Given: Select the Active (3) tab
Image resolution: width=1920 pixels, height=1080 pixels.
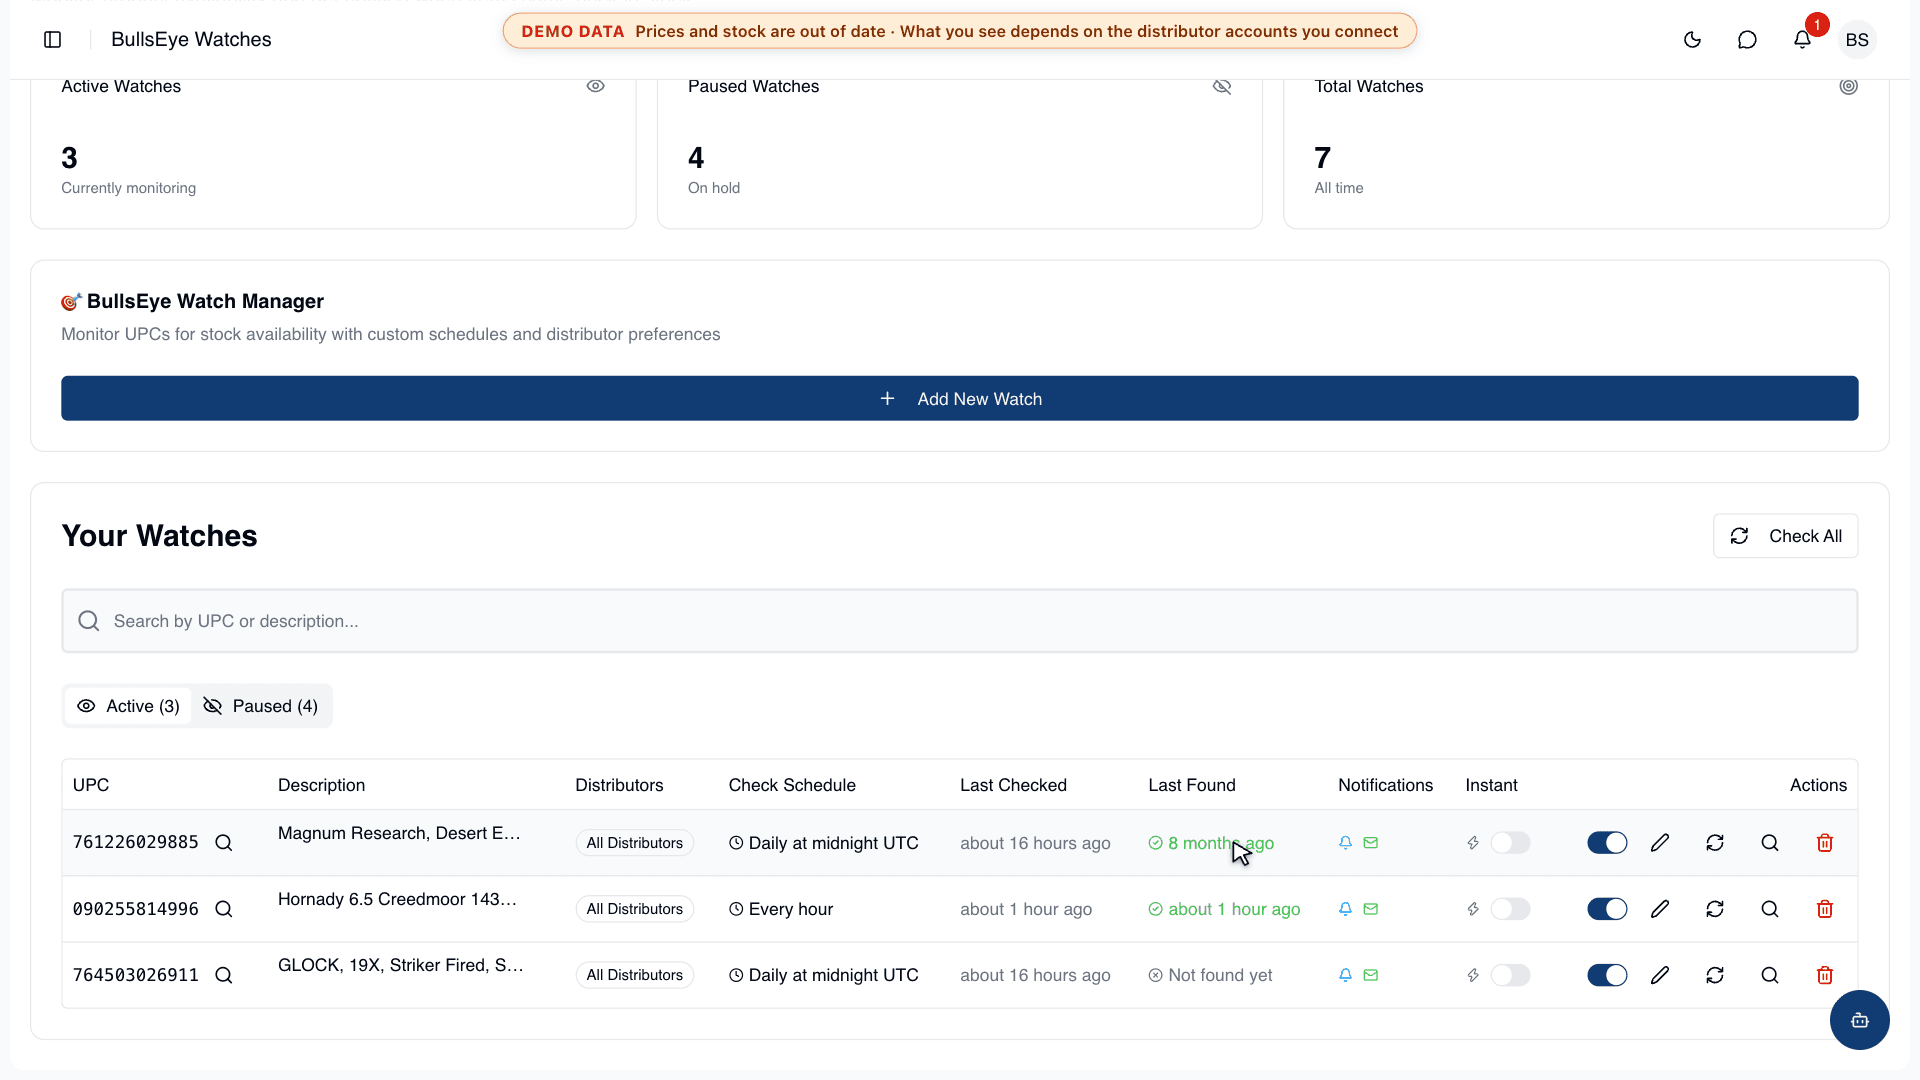Looking at the screenshot, I should coord(128,706).
